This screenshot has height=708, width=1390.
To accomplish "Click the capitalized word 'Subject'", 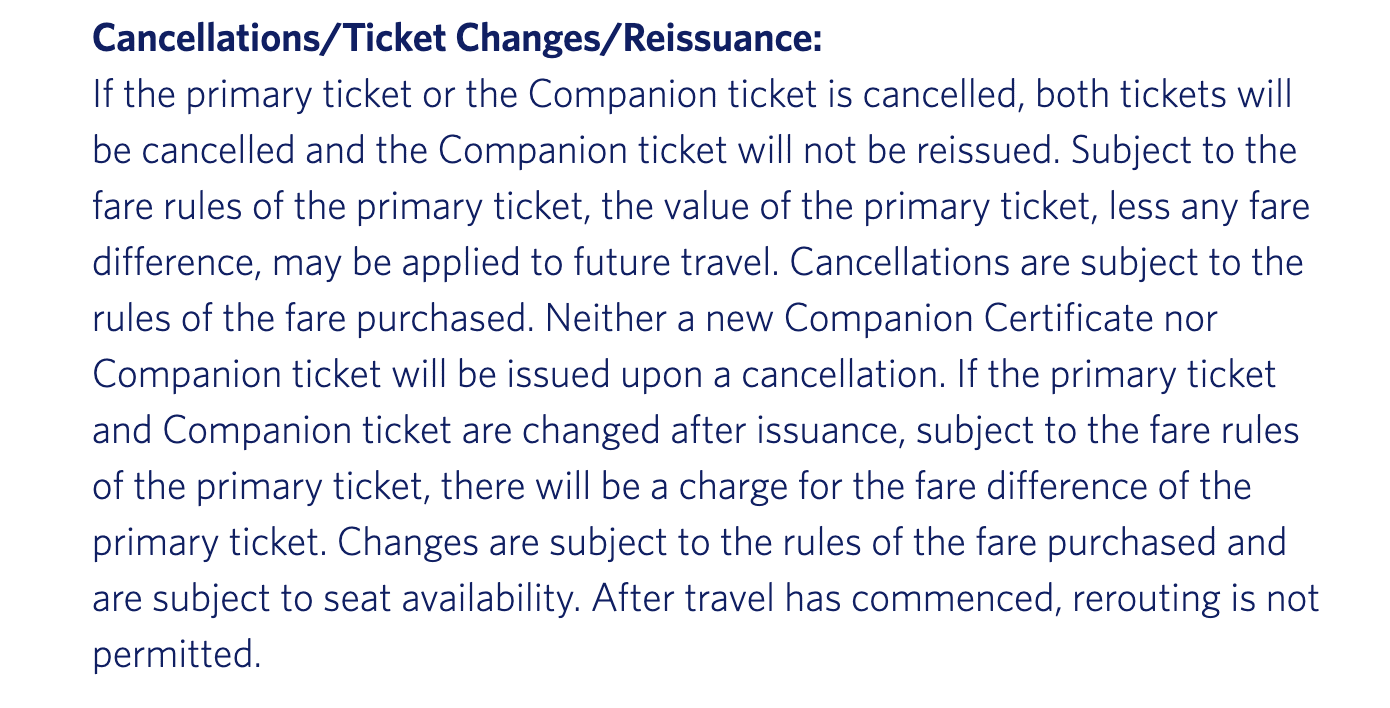I will click(1137, 151).
